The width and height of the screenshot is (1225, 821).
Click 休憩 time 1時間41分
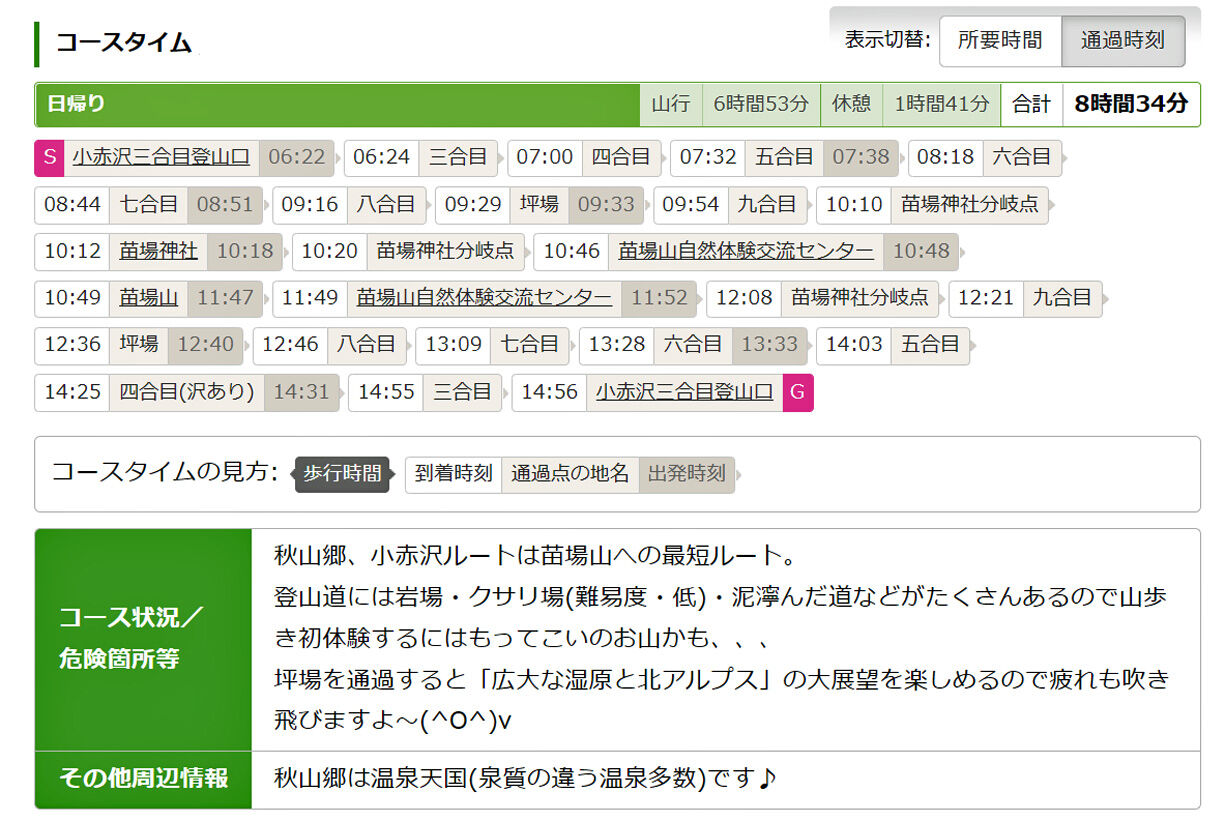coord(941,104)
